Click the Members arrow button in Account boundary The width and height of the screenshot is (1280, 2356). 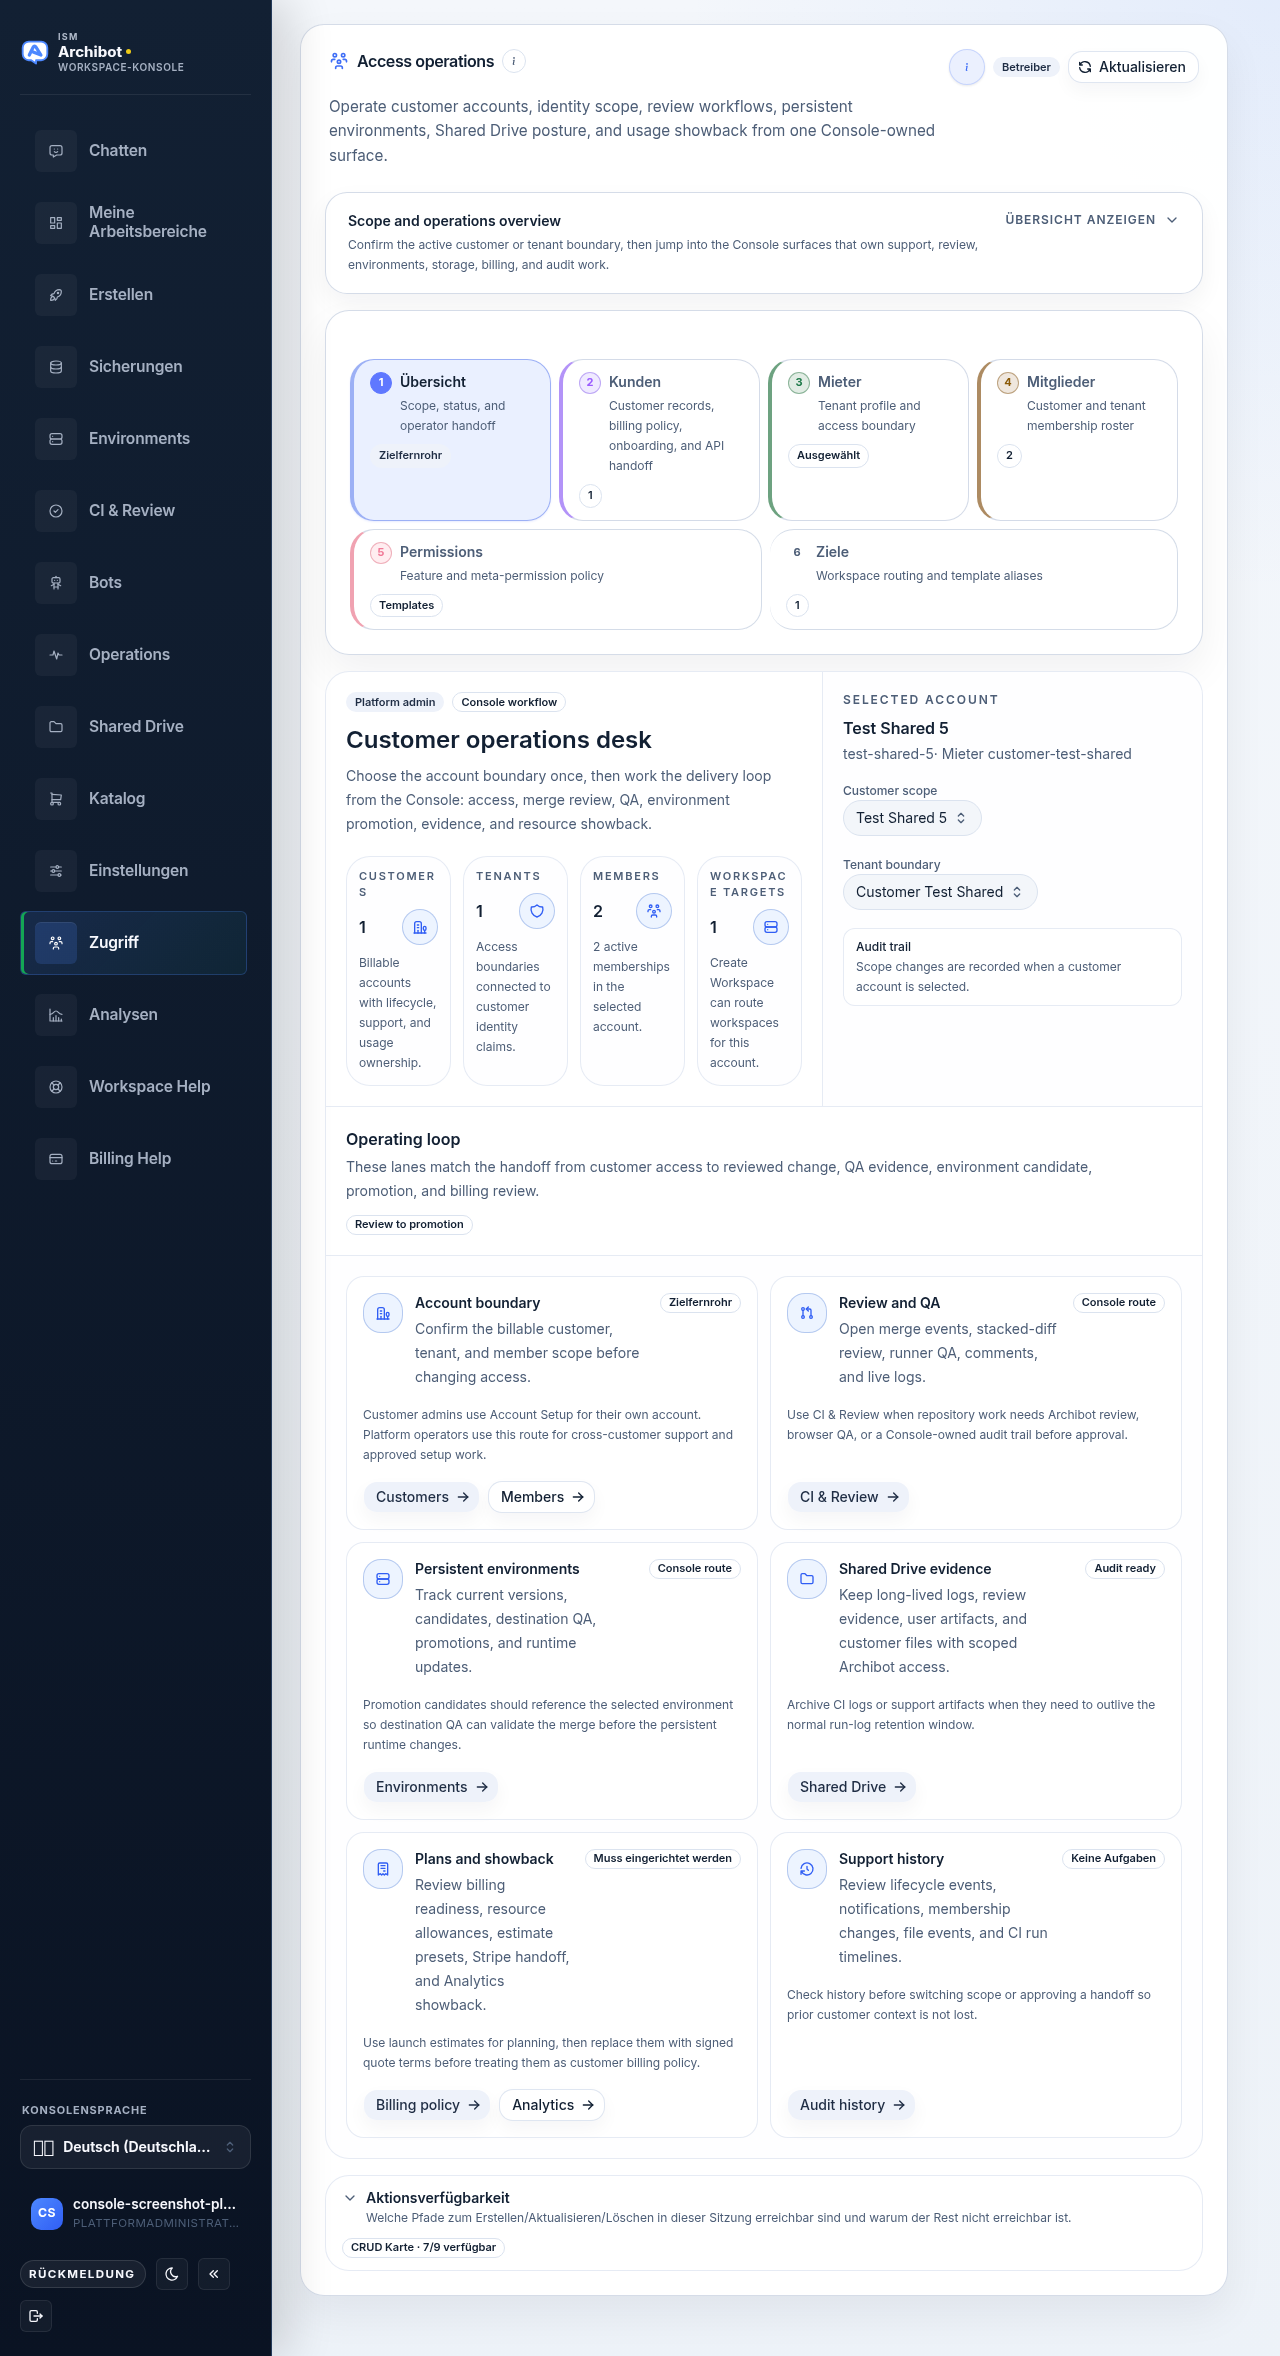[x=542, y=1497]
